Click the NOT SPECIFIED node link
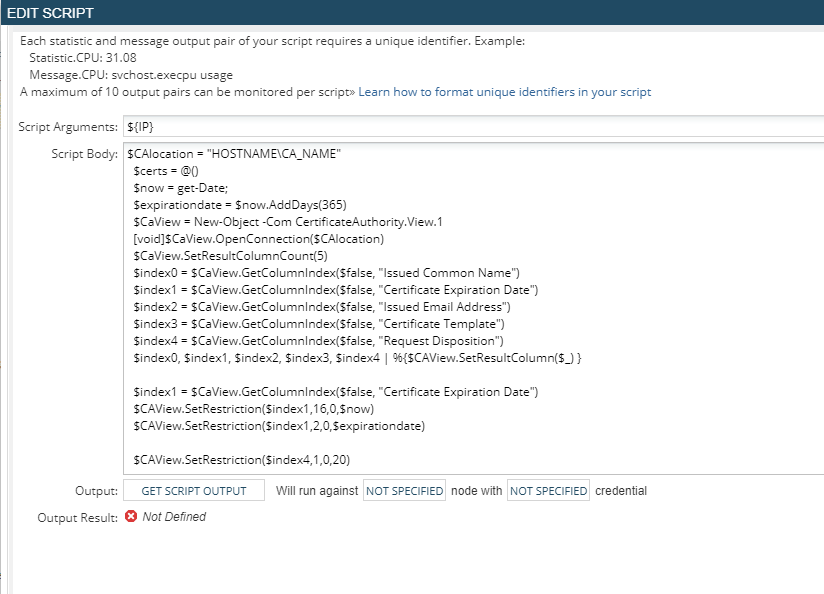 coord(404,491)
